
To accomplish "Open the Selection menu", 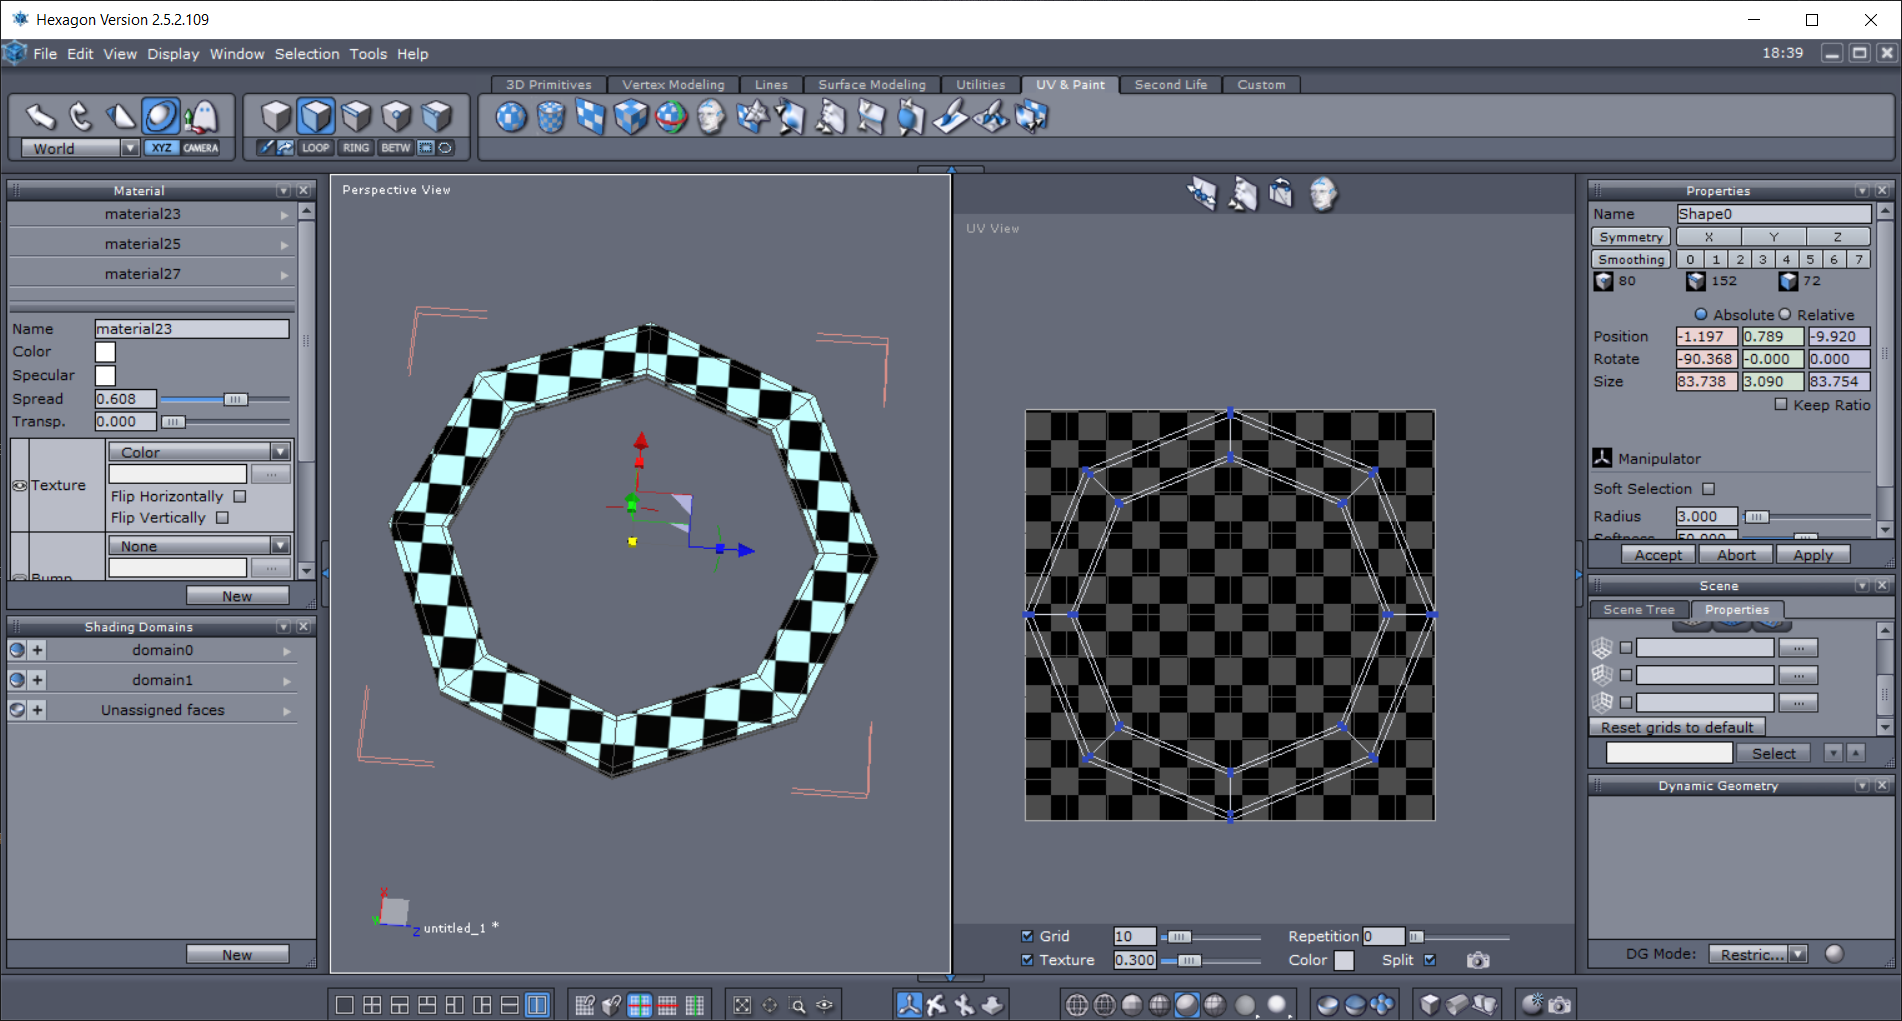I will [x=306, y=54].
